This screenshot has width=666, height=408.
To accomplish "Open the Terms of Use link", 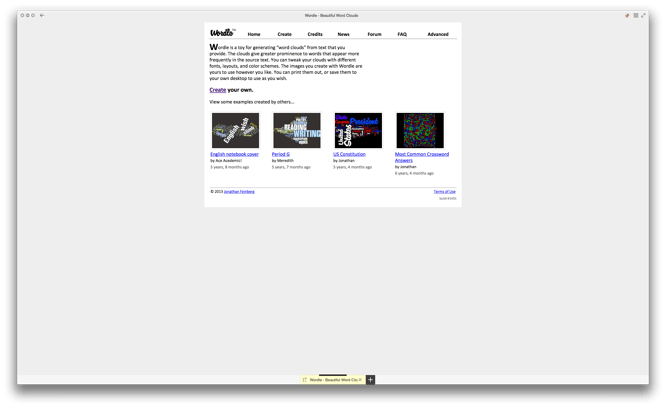I will pos(444,191).
